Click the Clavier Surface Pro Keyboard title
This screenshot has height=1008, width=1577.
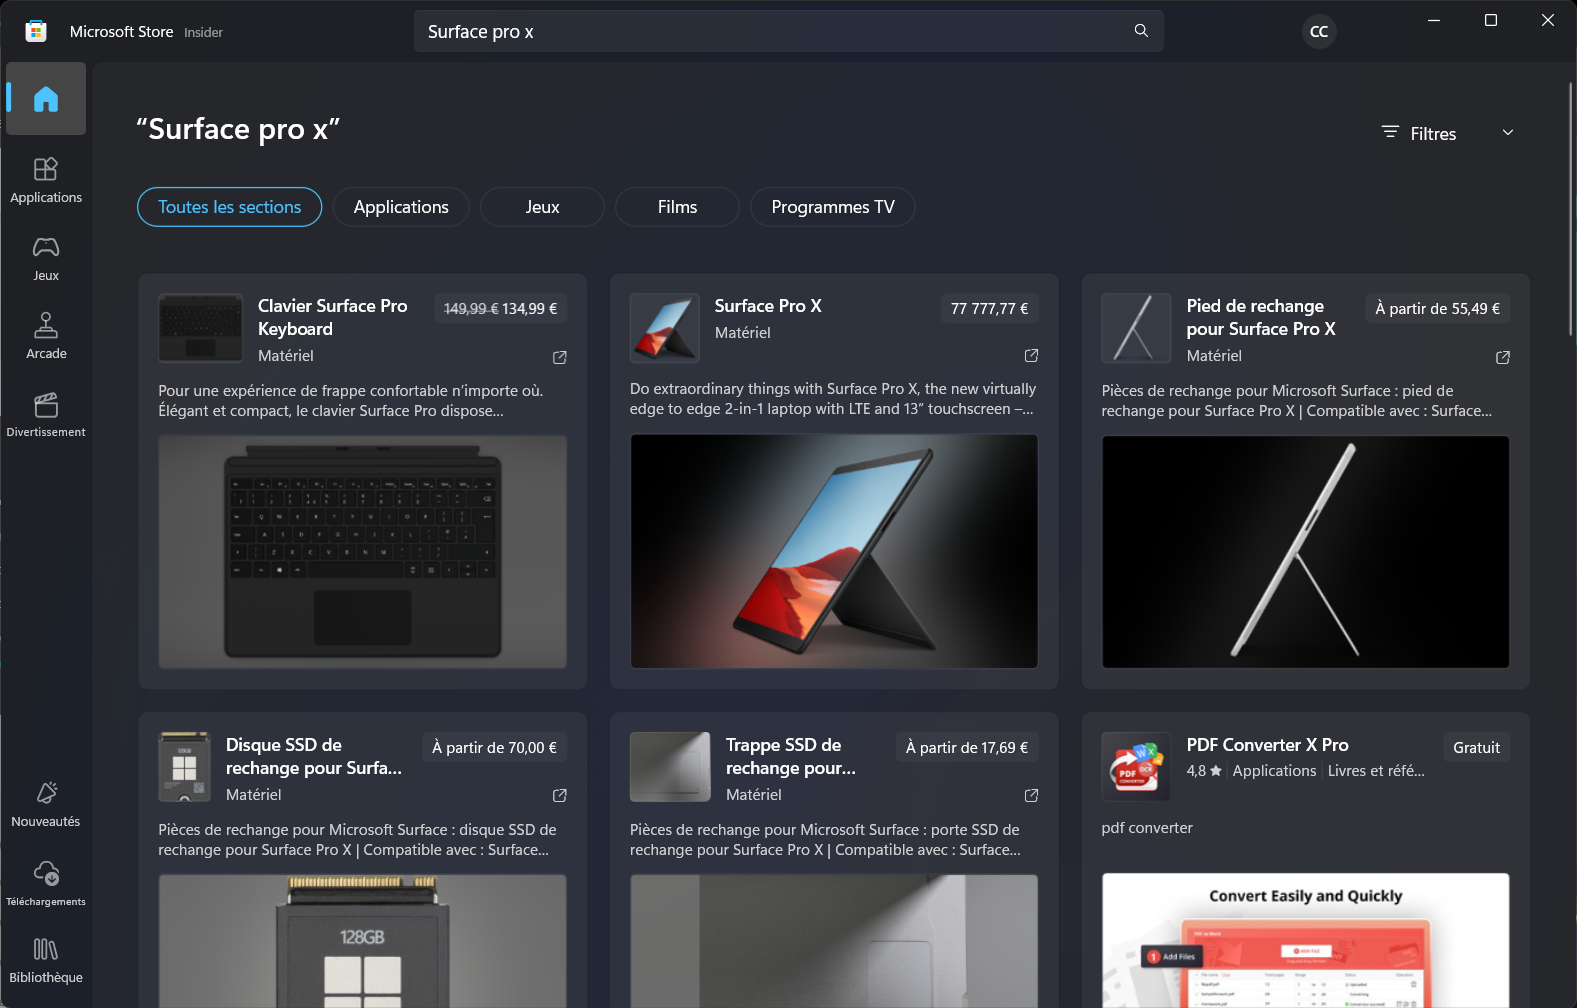[x=333, y=318]
